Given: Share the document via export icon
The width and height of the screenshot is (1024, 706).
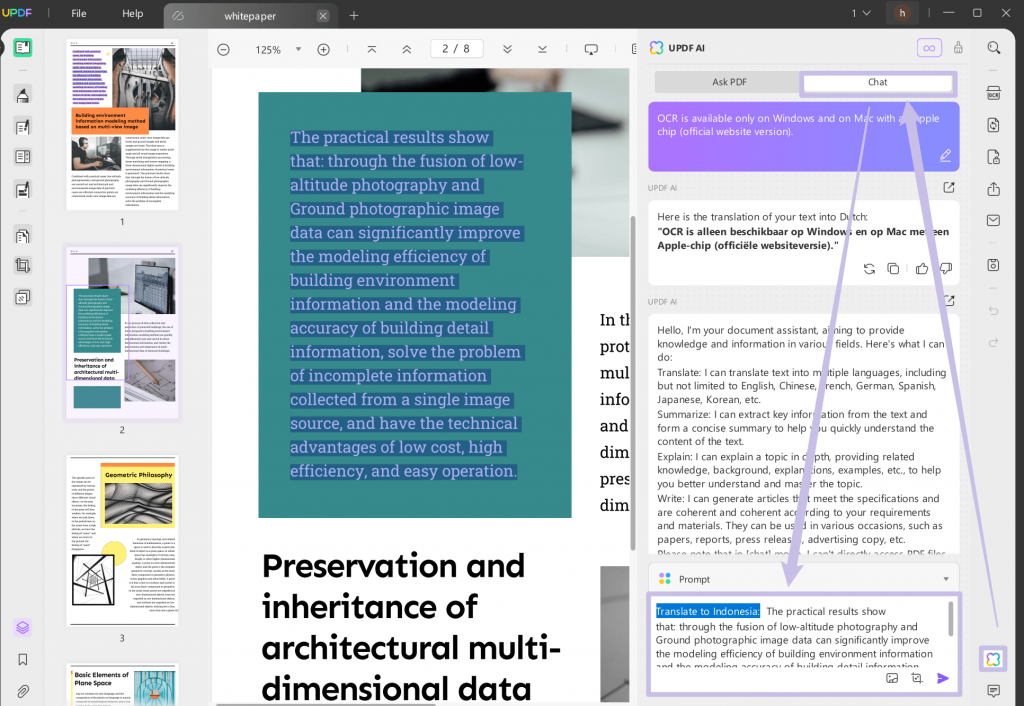Looking at the screenshot, I should [x=993, y=189].
